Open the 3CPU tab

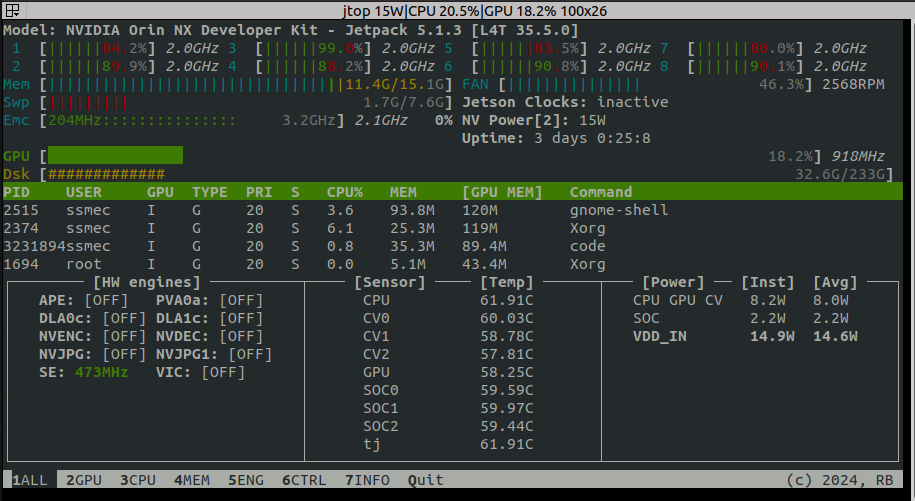(x=138, y=480)
